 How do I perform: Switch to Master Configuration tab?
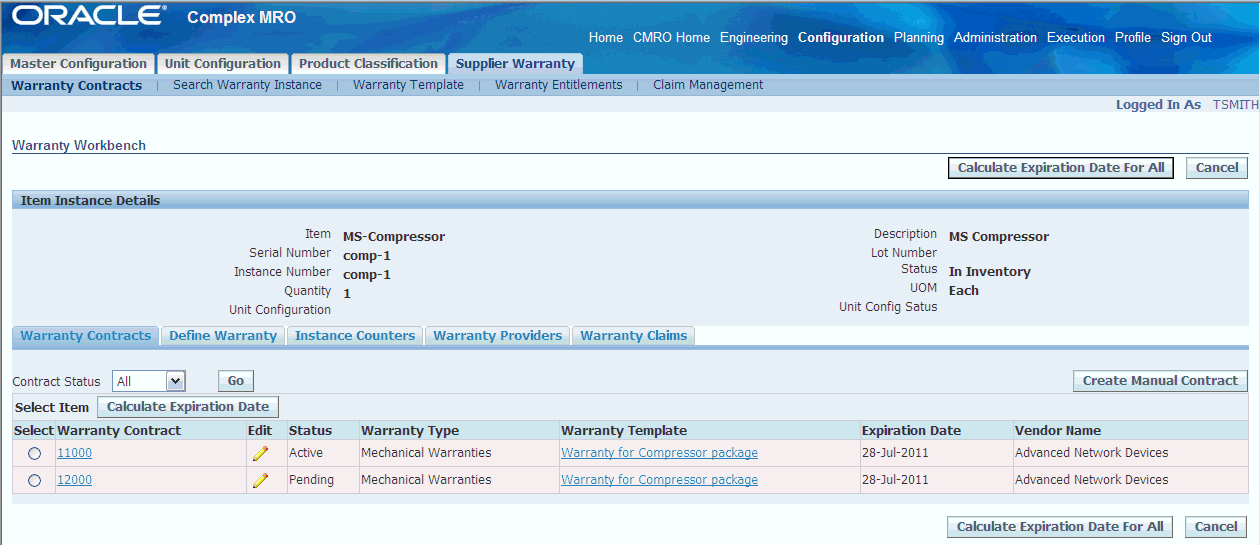[x=78, y=64]
